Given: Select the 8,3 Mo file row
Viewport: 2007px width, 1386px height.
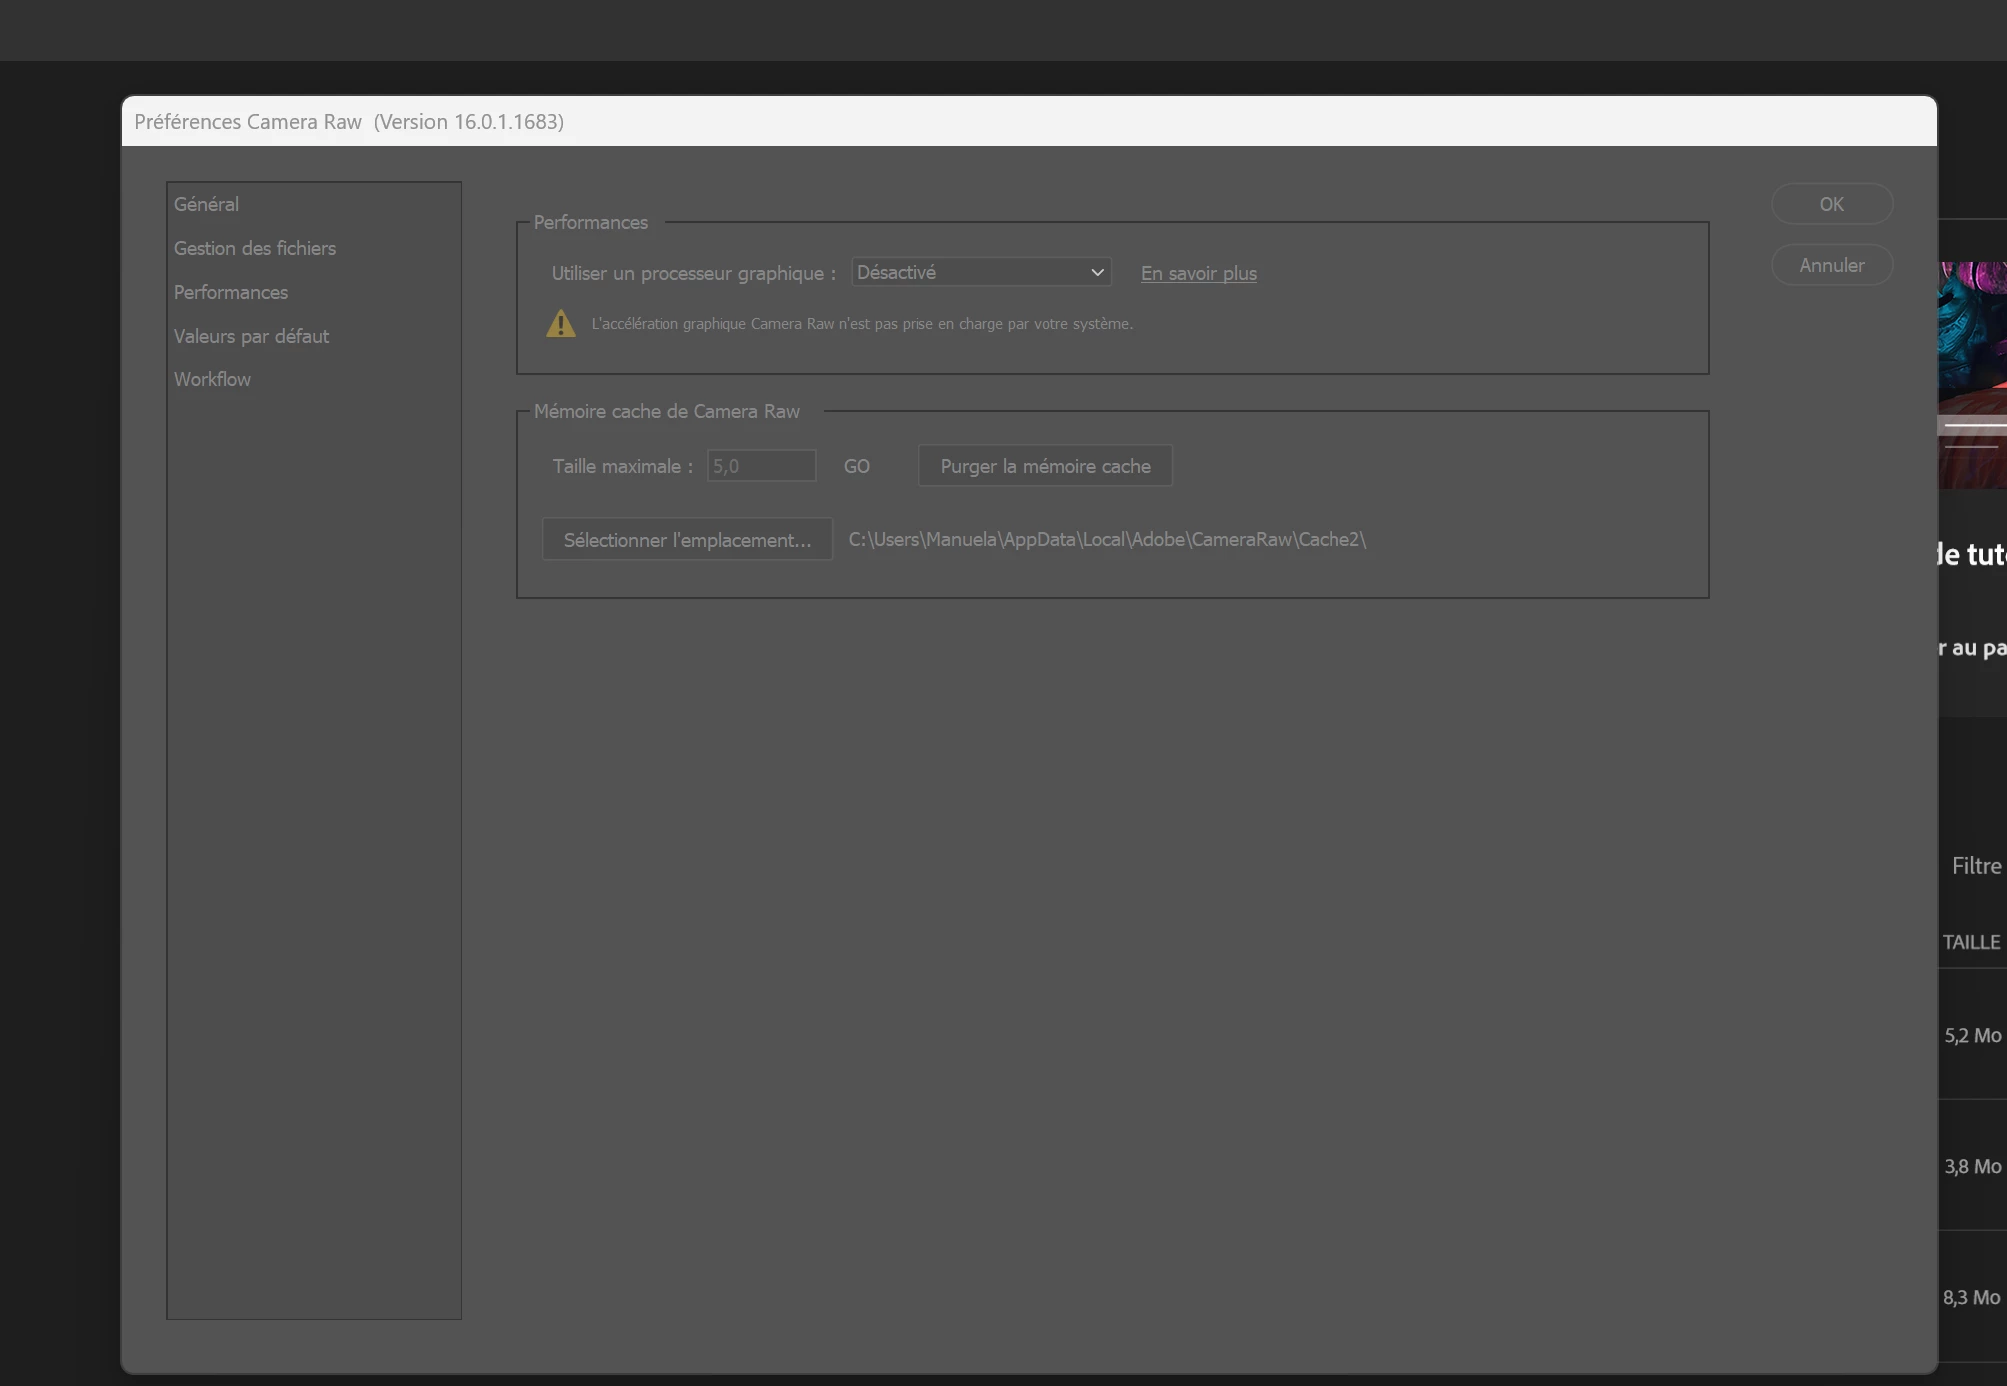Looking at the screenshot, I should [1972, 1297].
